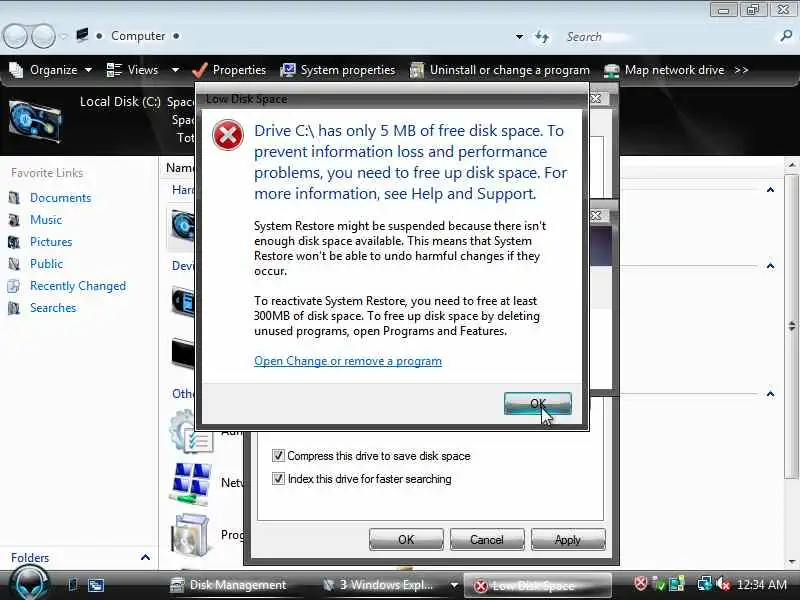Click Cancel in drive Properties window
This screenshot has width=800, height=600.
click(487, 539)
